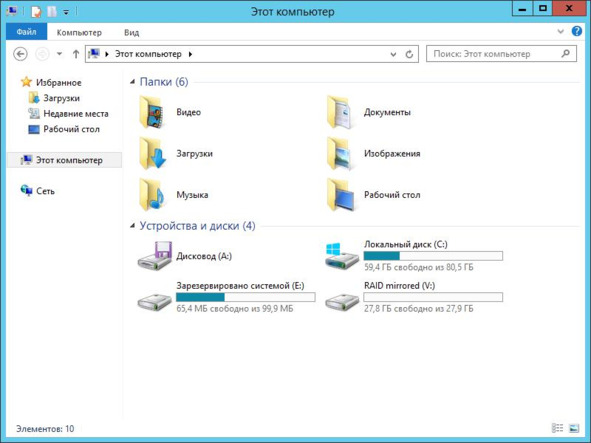Viewport: 591px width, 443px height.
Task: Collapse the Папки (6) group
Action: pyautogui.click(x=132, y=81)
